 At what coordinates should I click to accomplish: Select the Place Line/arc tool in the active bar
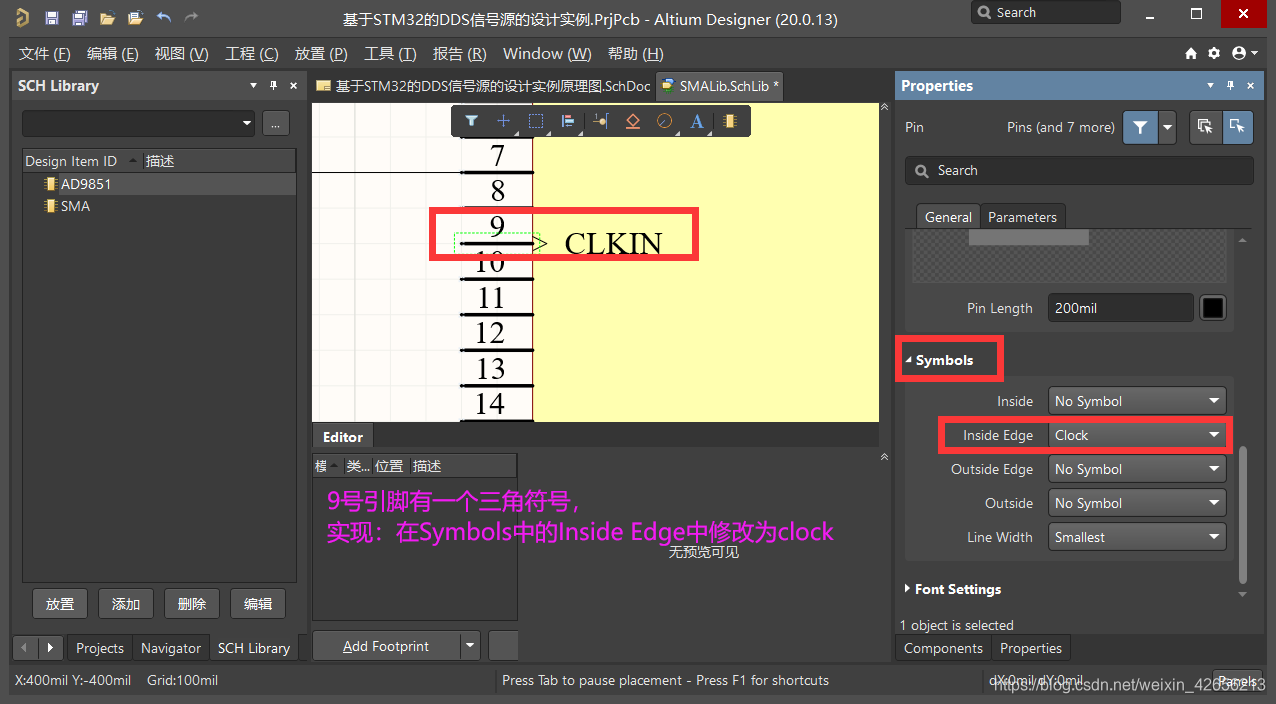click(665, 121)
